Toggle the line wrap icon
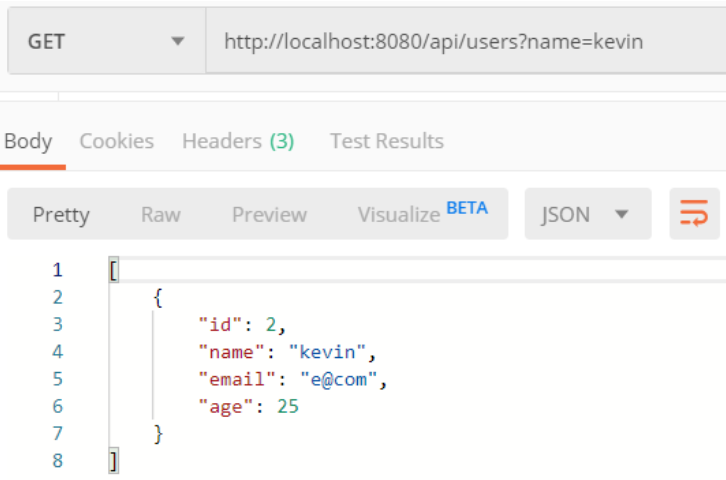This screenshot has width=726, height=480. (694, 214)
